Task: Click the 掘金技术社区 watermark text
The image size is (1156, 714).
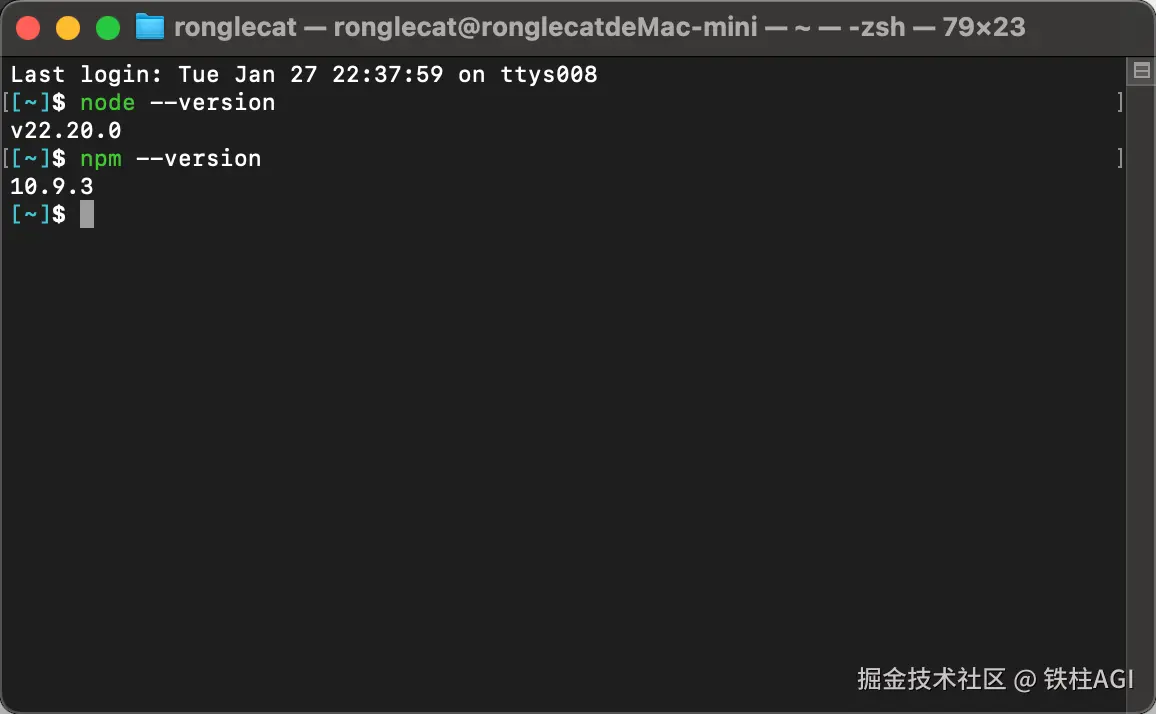Action: tap(930, 680)
